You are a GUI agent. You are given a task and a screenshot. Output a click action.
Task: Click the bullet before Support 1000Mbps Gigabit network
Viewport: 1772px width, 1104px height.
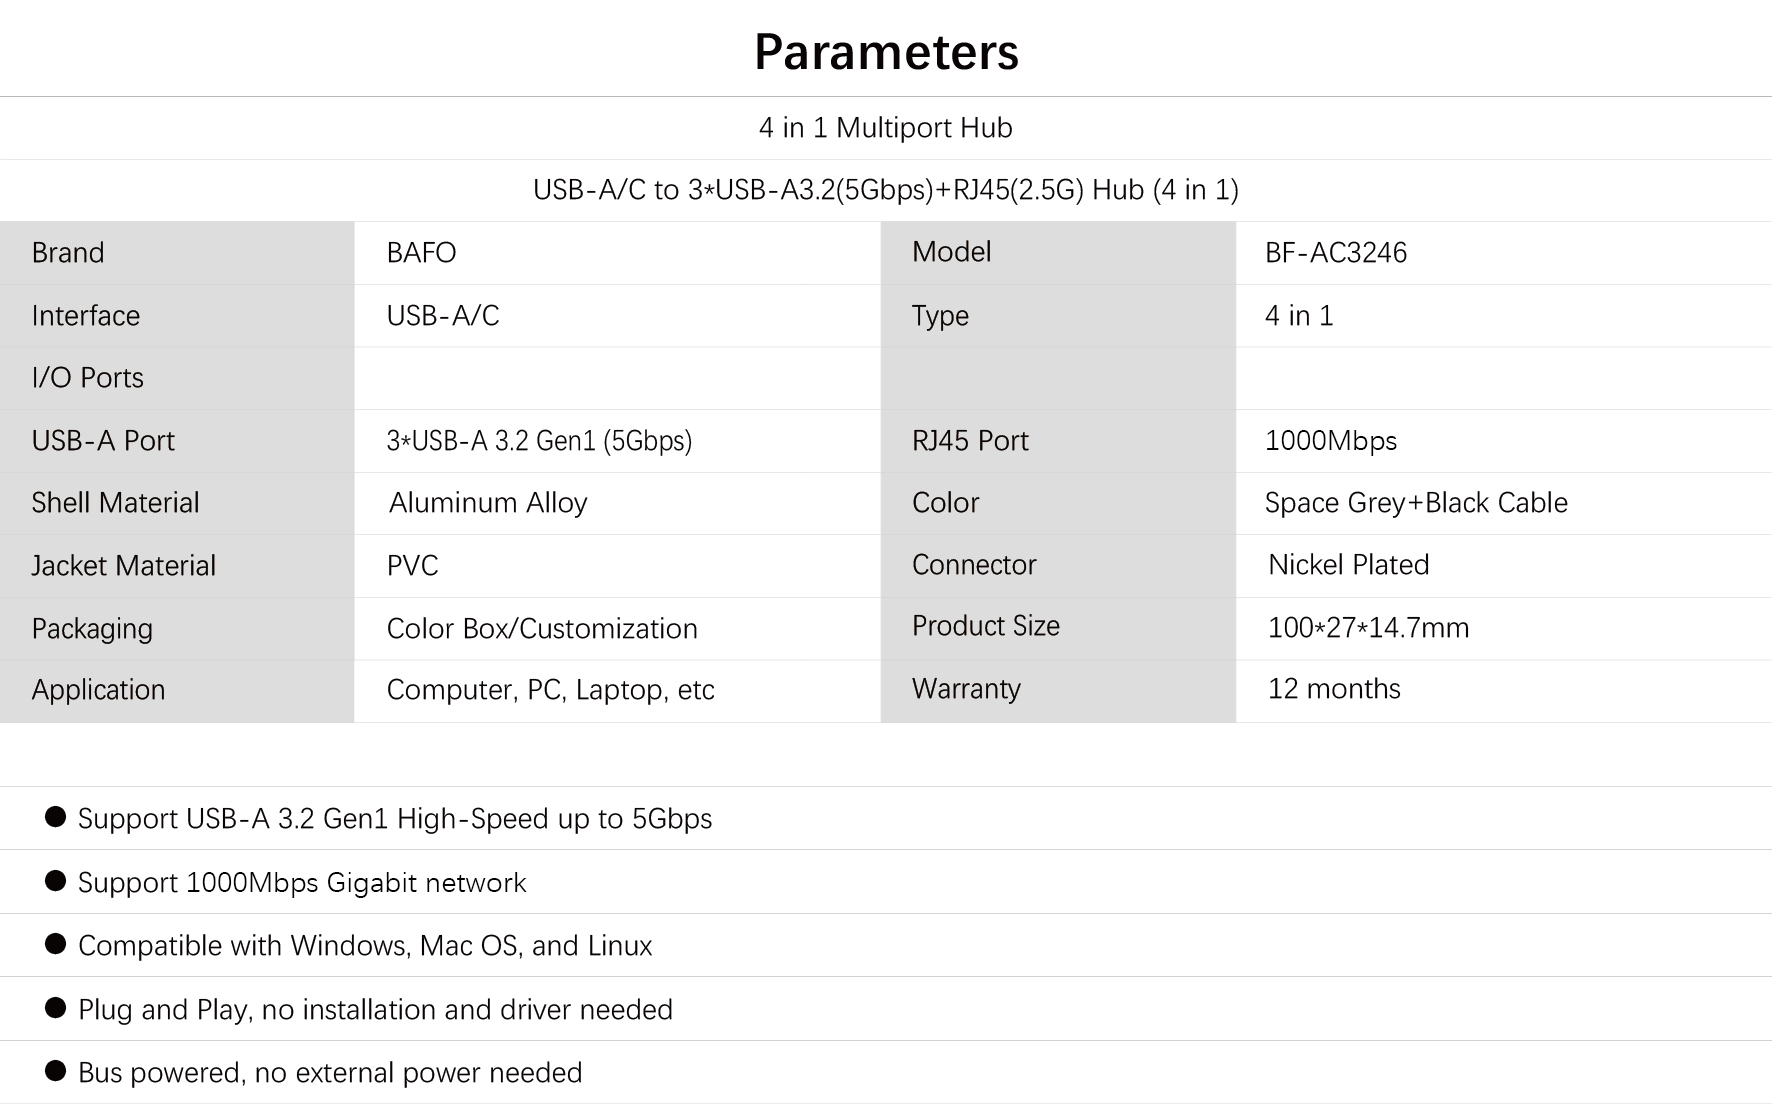(x=56, y=881)
